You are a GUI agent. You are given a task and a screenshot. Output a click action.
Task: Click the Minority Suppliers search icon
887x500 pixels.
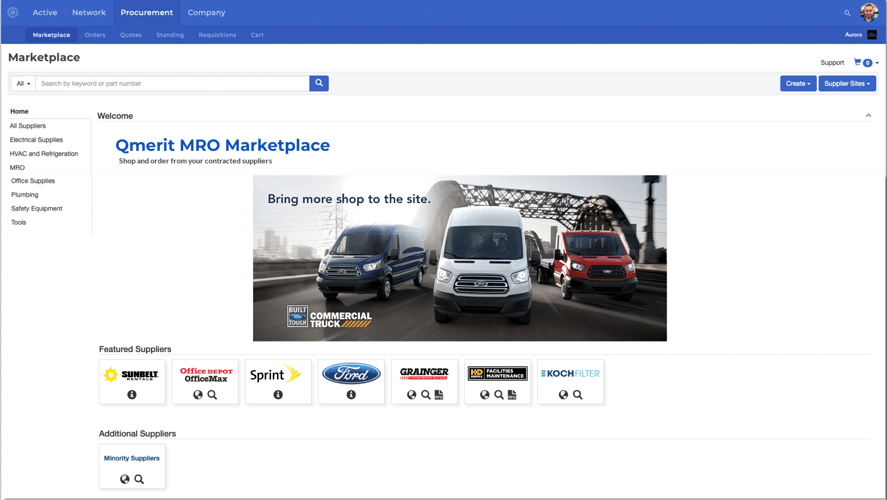tap(139, 479)
